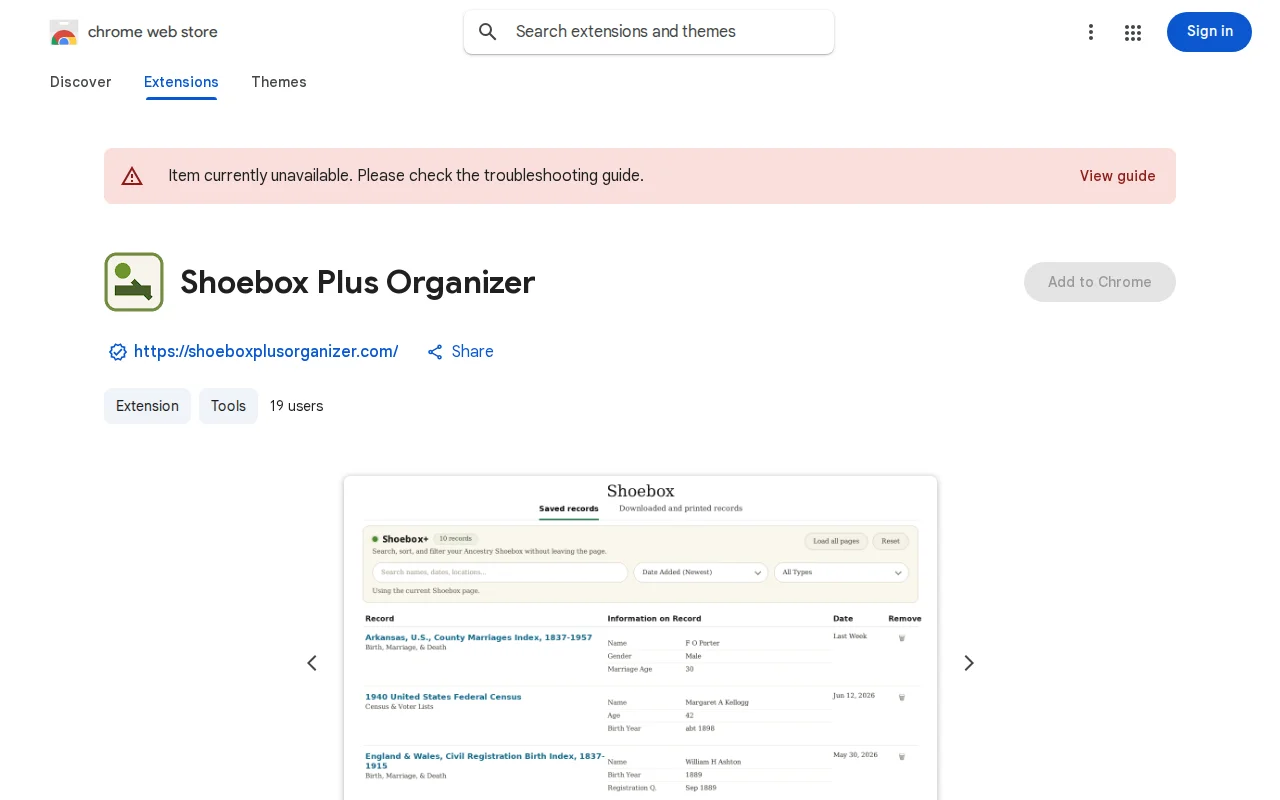Click trash icon for 1940 Census record

(901, 697)
